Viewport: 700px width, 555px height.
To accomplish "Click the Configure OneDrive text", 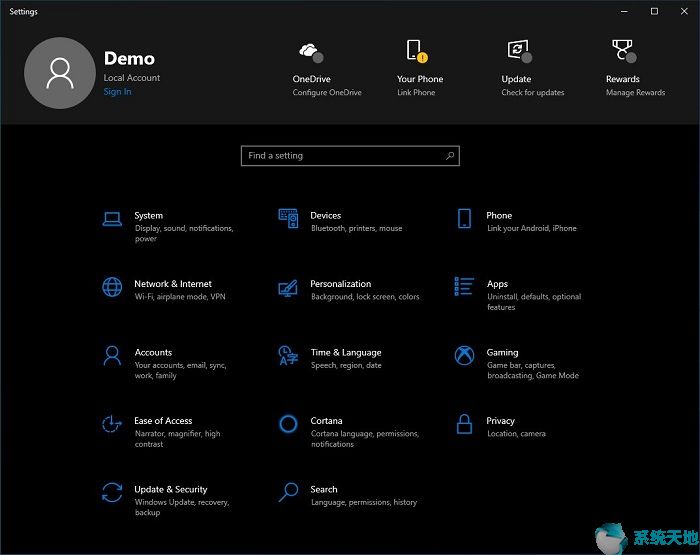I will (327, 92).
